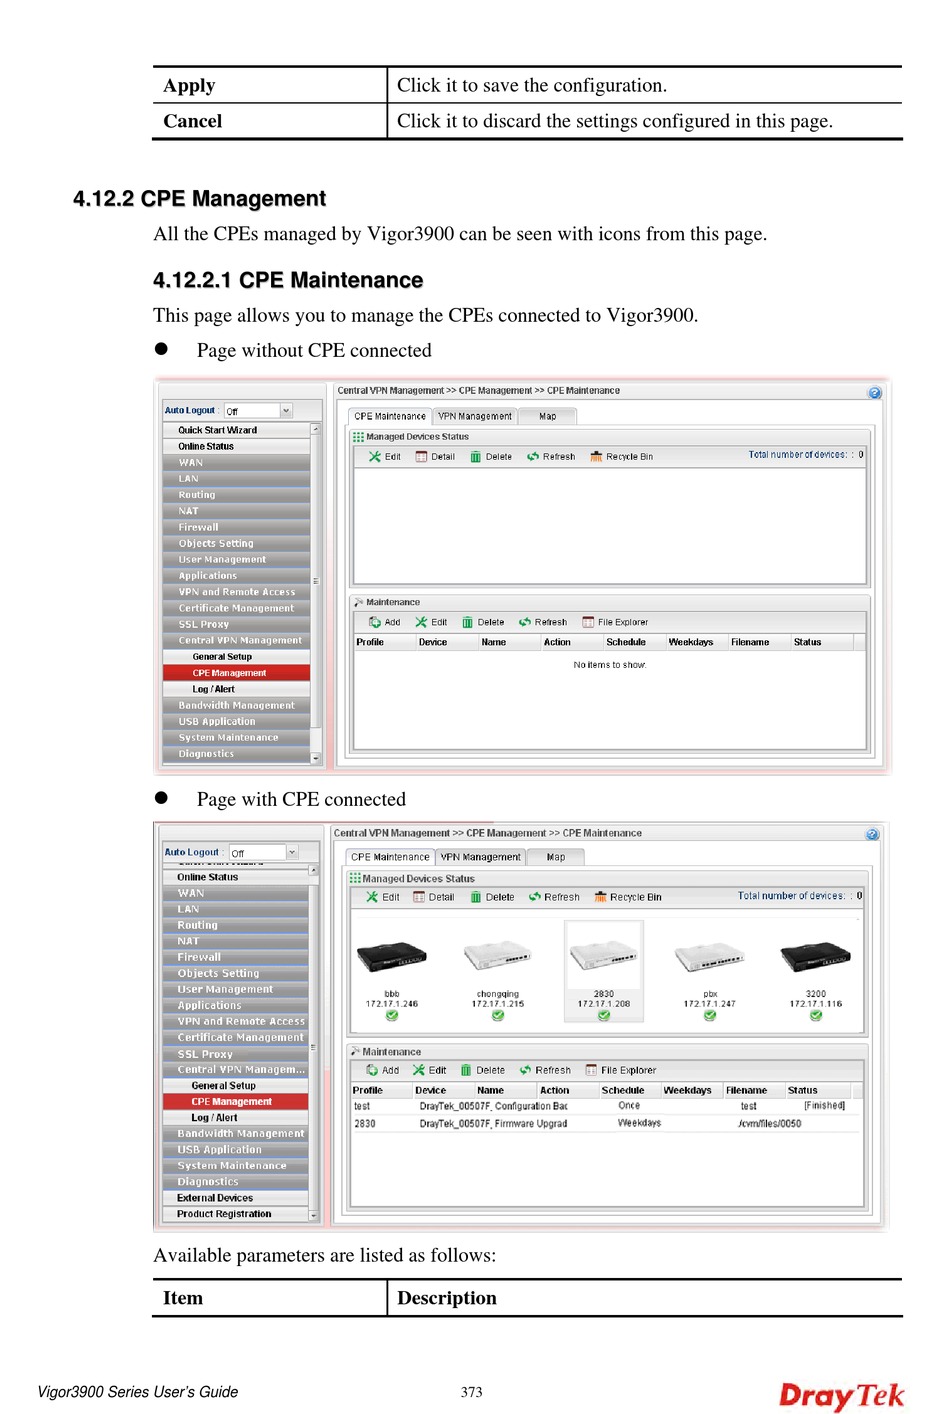Click managed devices Edit in the no-CPE screenshot
Screen dimensions: 950x1414
click(x=385, y=456)
